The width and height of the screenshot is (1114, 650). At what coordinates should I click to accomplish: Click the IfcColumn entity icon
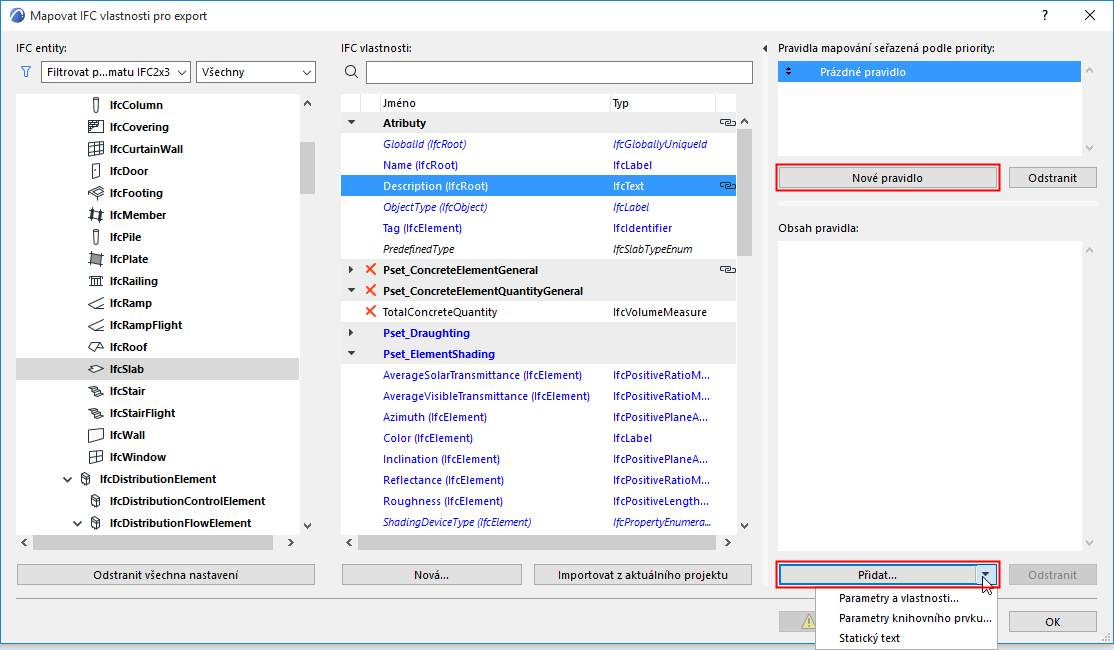[x=96, y=105]
